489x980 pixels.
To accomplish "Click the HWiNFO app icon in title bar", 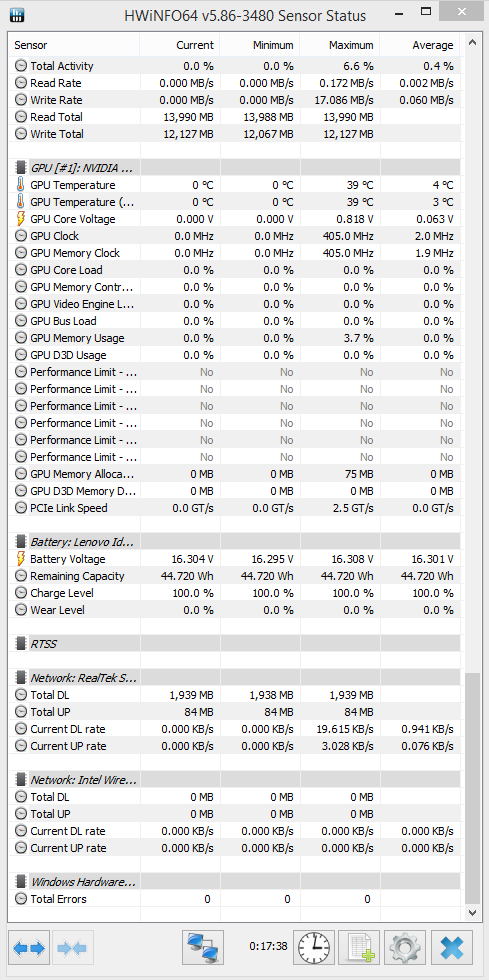I will pos(18,14).
